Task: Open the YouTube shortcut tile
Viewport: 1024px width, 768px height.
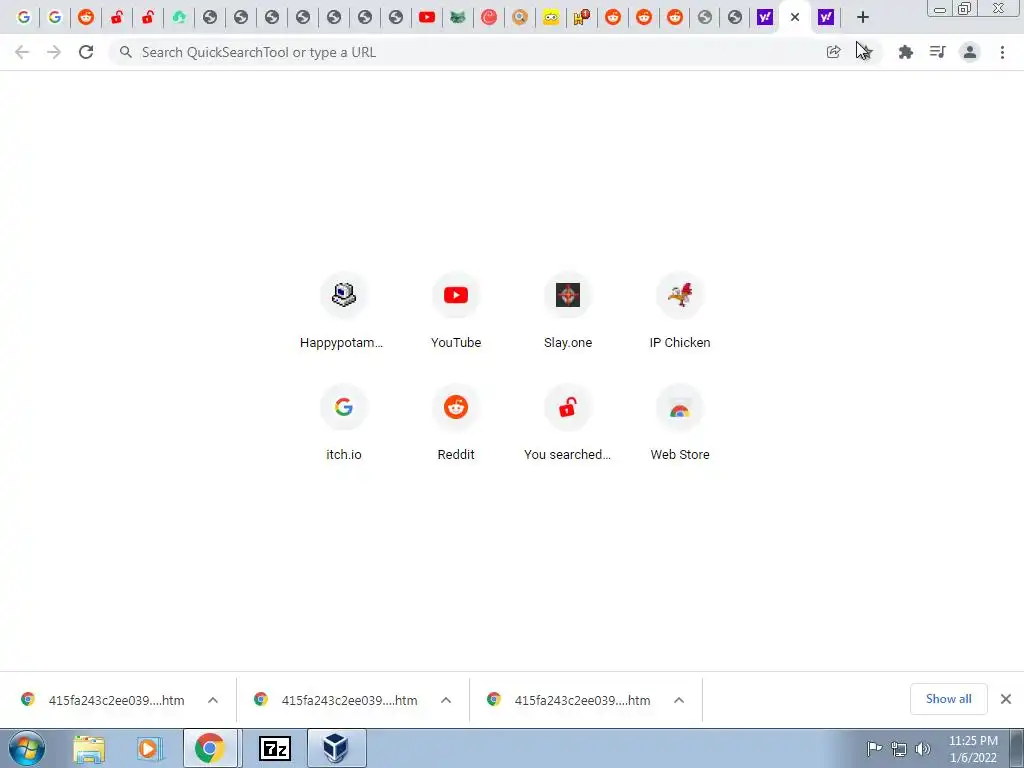Action: point(456,313)
